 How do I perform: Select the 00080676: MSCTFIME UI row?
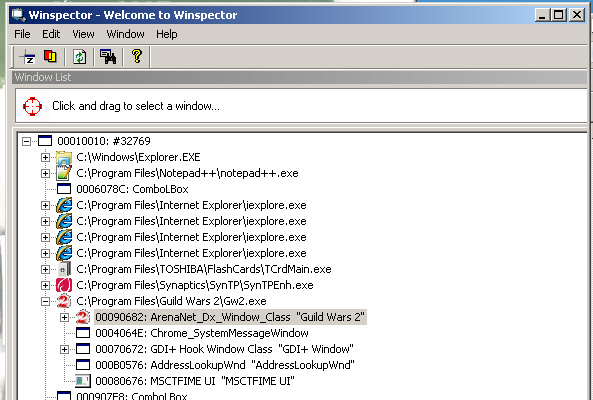pos(195,381)
